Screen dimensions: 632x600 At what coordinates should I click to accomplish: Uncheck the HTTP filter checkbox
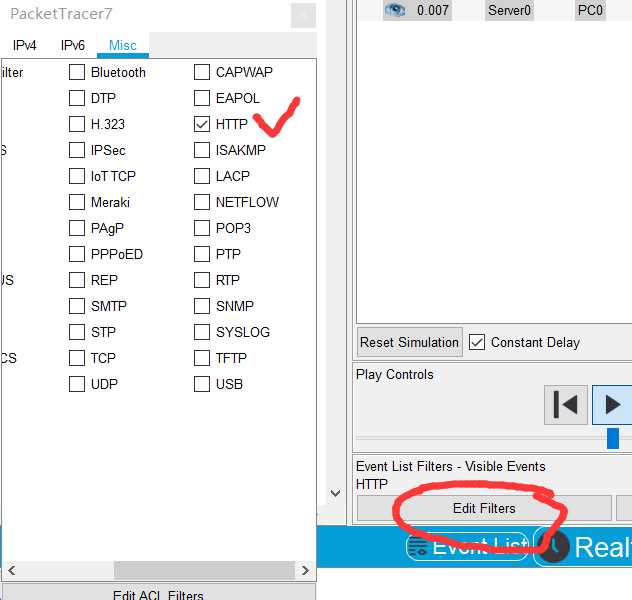(202, 124)
